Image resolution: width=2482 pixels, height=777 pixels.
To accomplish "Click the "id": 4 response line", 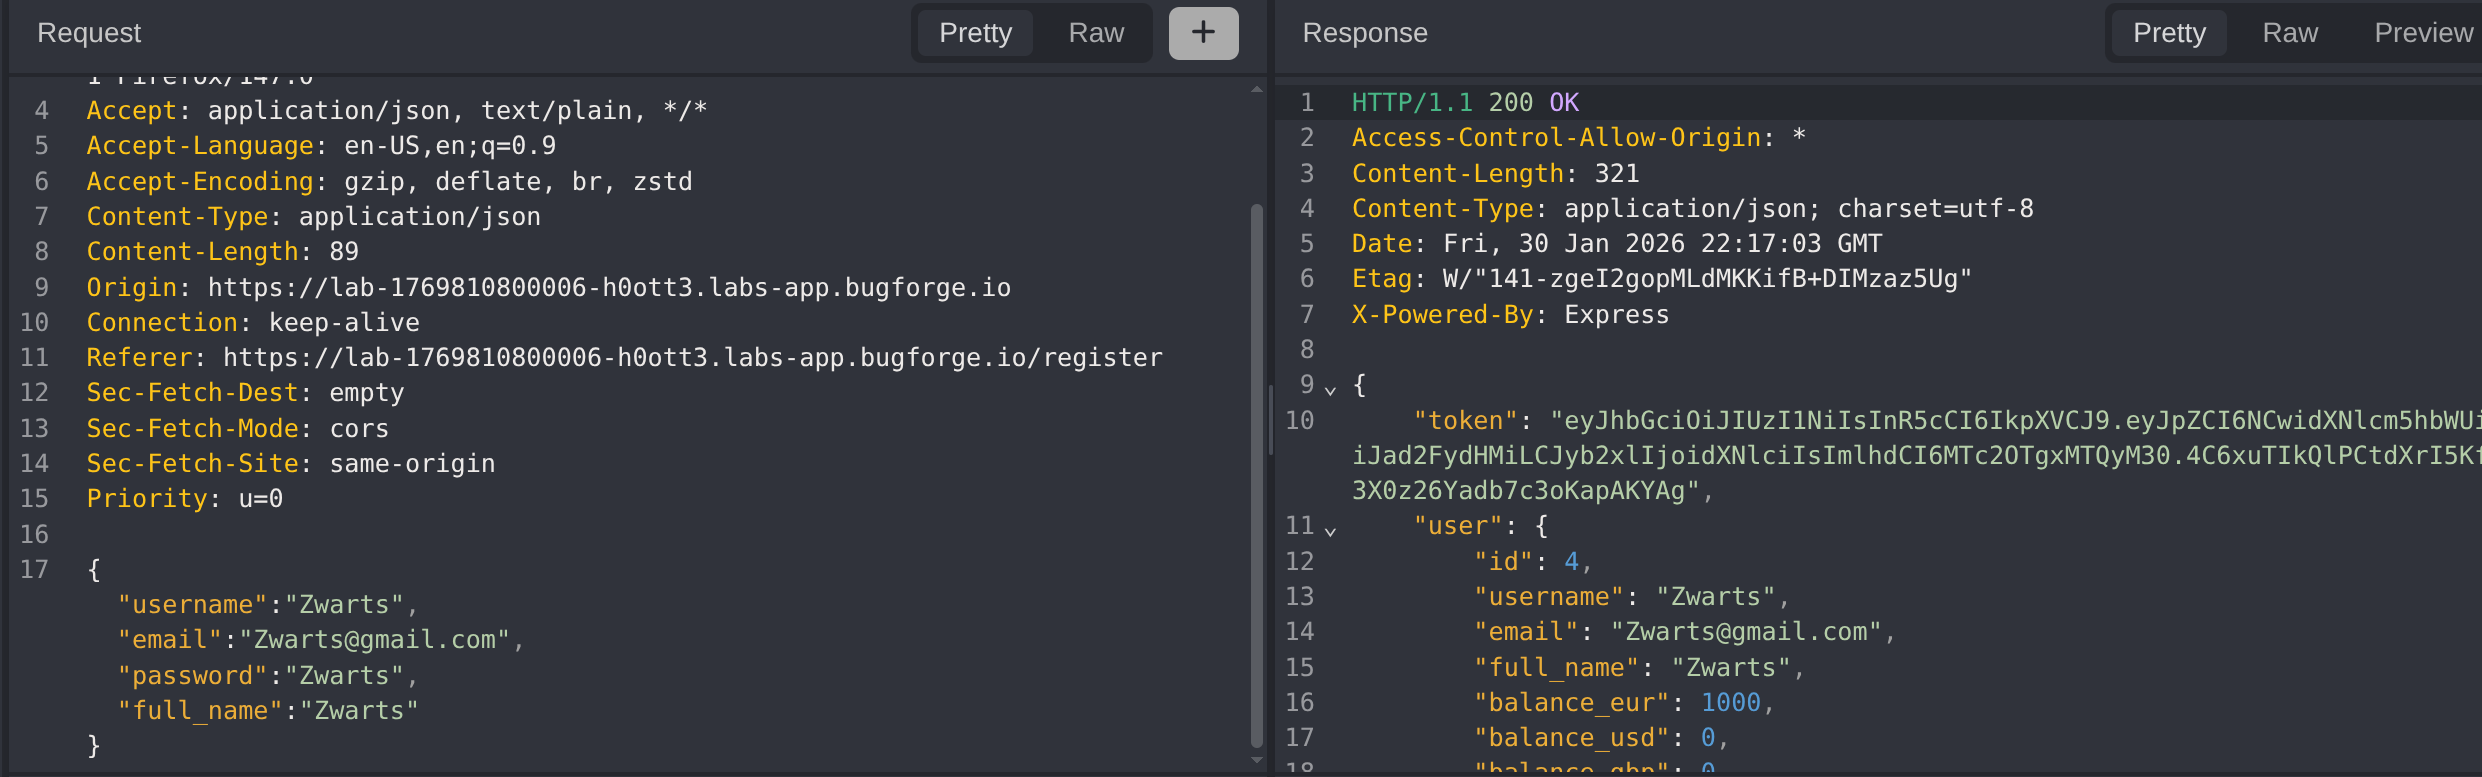I will (1532, 561).
